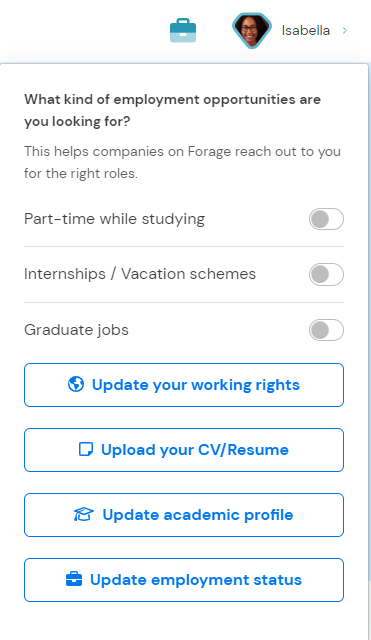Open Update academic profile

pyautogui.click(x=184, y=515)
